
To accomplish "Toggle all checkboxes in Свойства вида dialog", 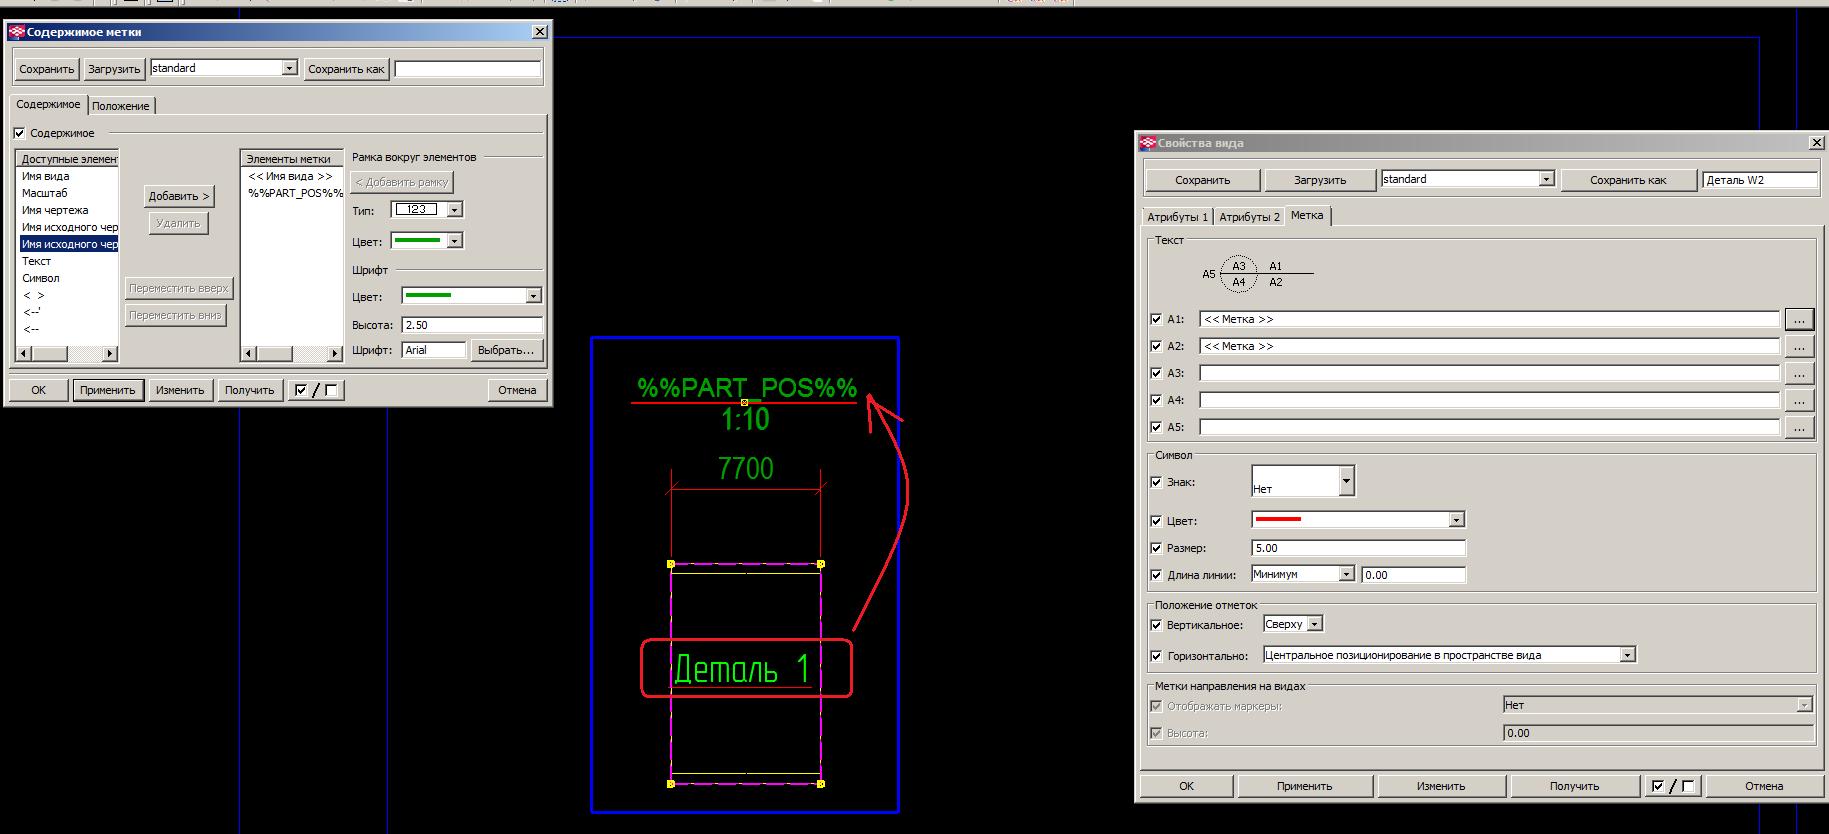I will 1672,786.
